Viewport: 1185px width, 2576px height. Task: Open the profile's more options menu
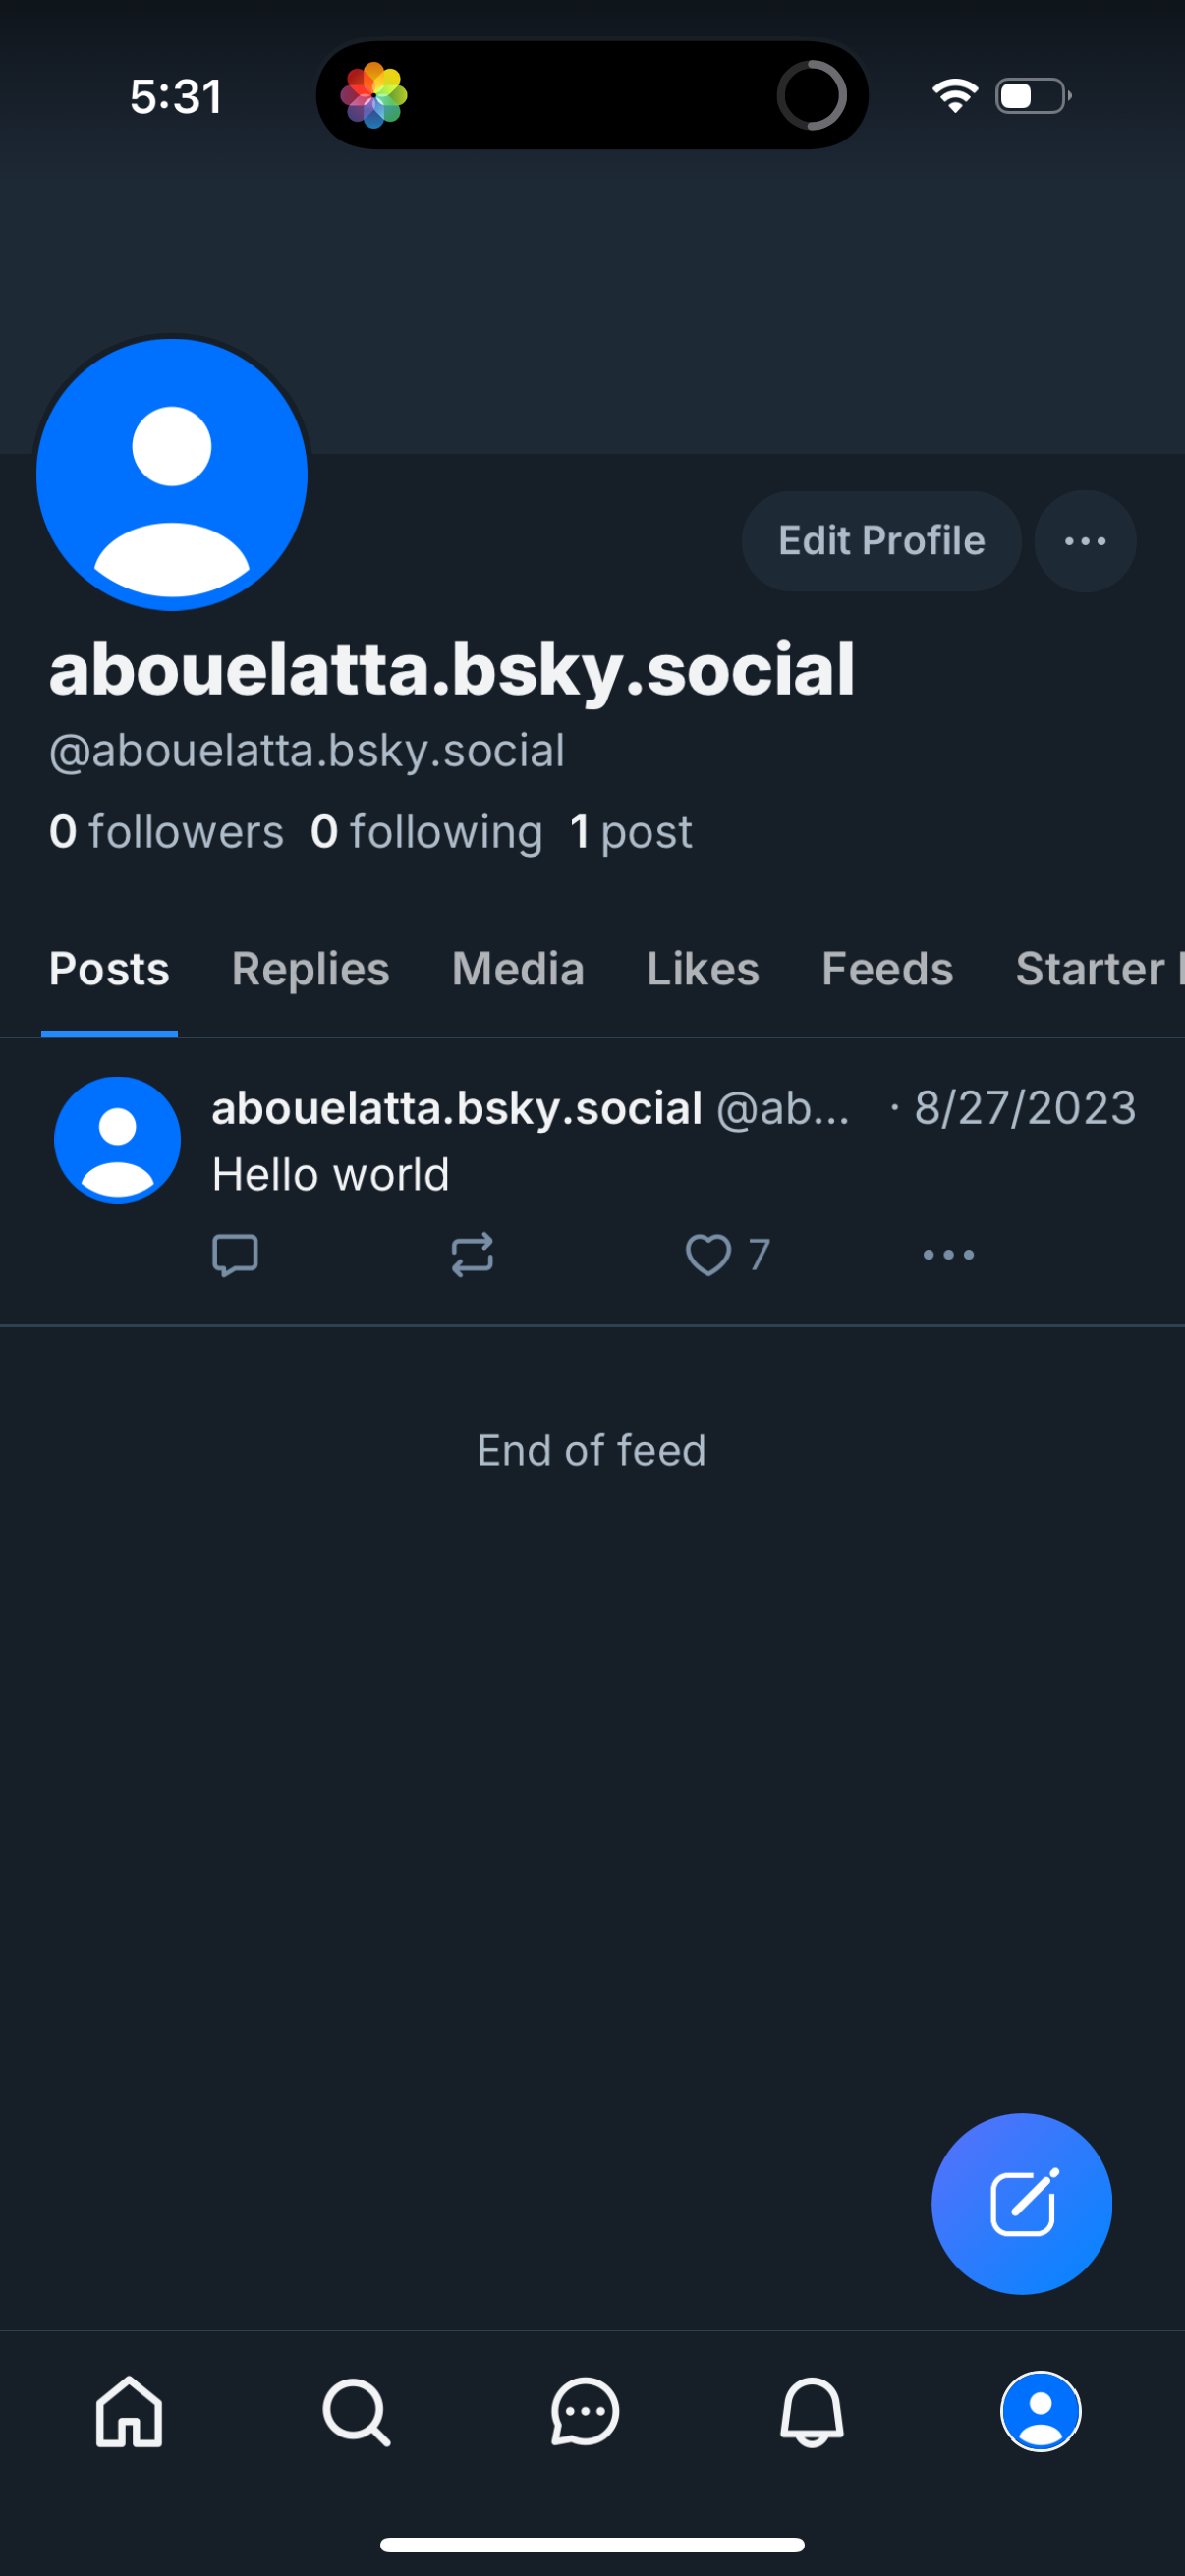point(1084,540)
